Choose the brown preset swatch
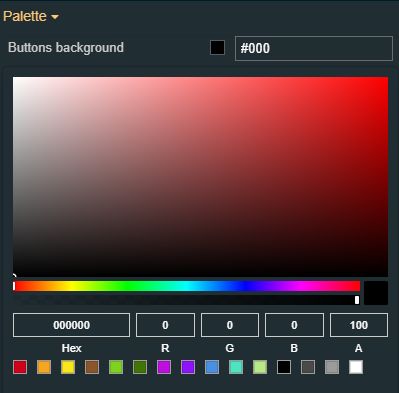399x393 pixels. click(x=92, y=367)
